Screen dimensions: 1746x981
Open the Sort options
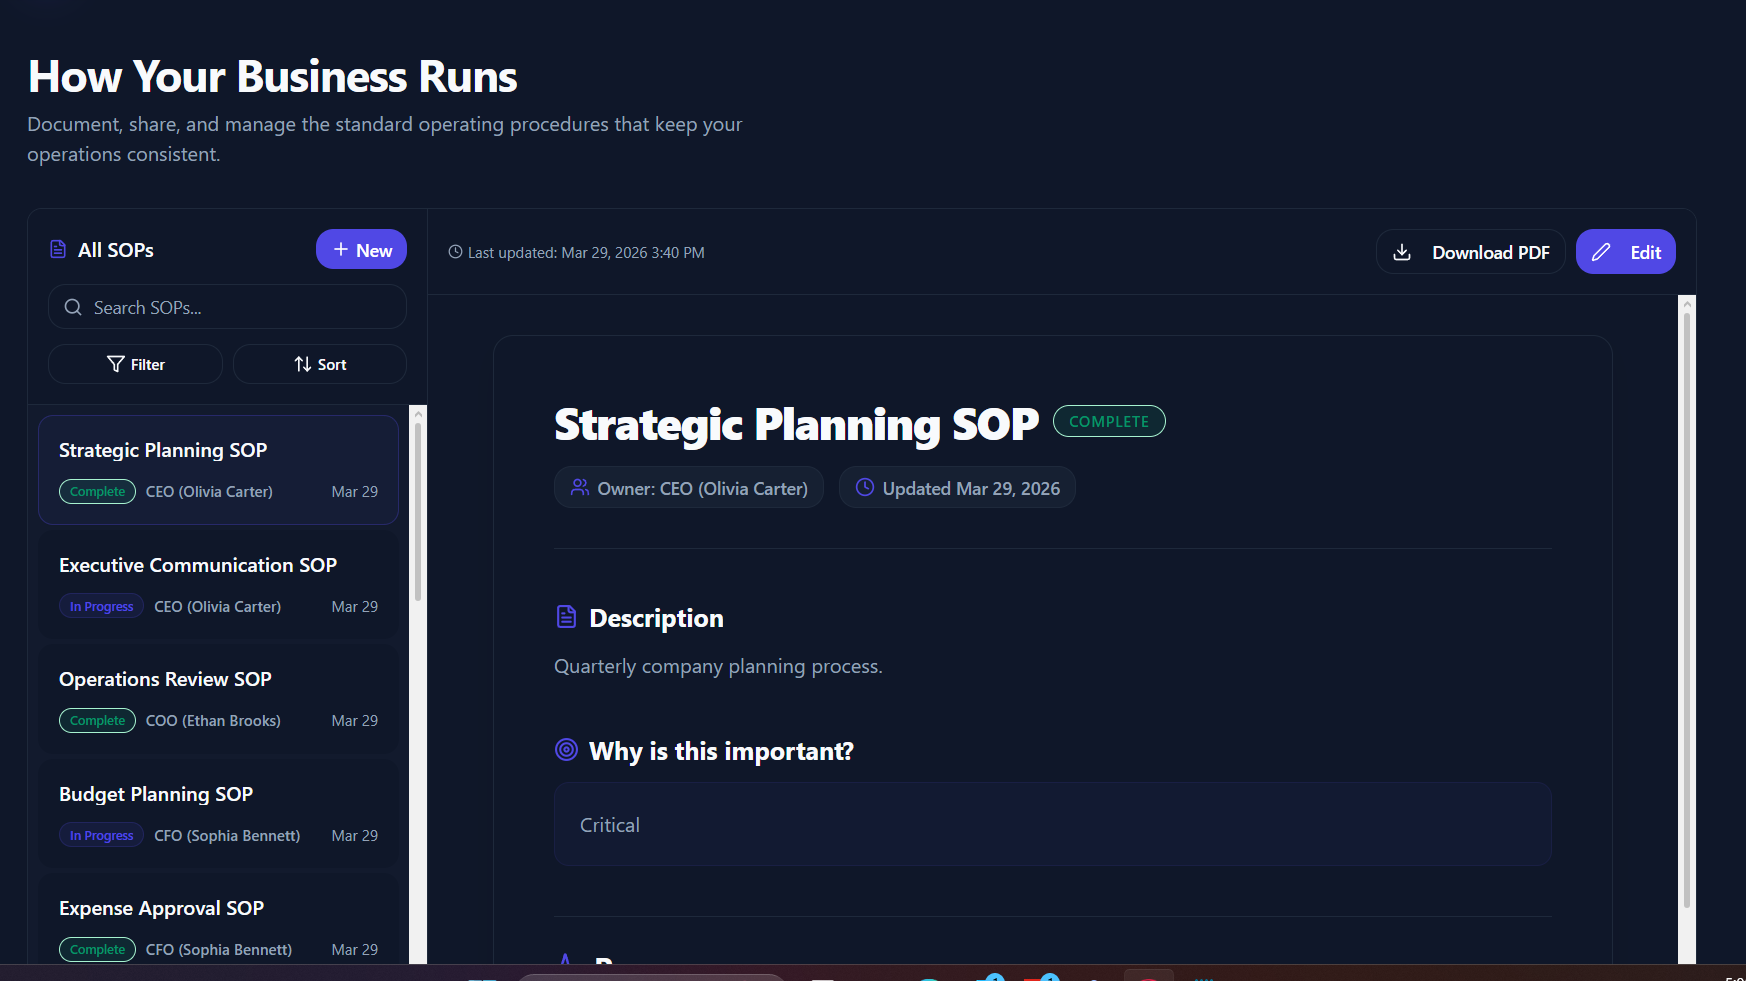coord(320,364)
